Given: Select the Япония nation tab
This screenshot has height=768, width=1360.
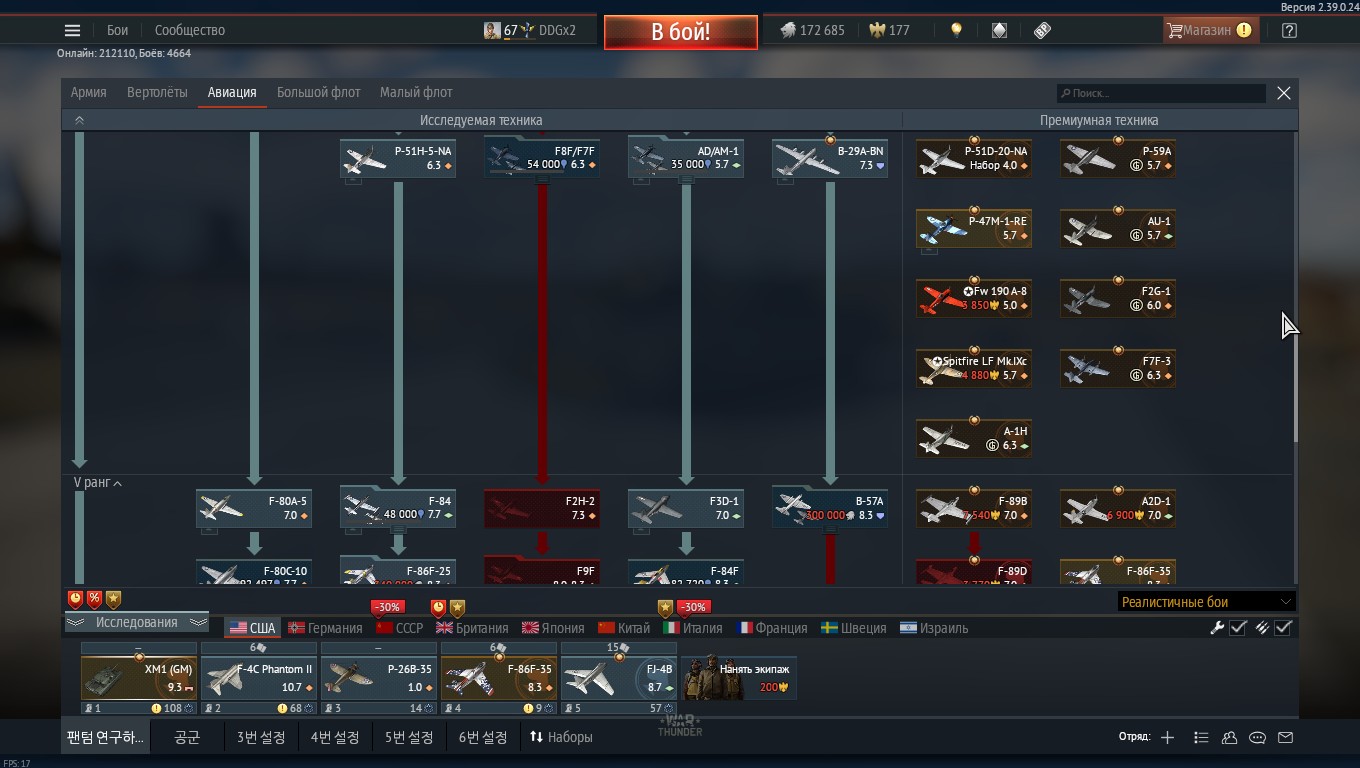Looking at the screenshot, I should 551,628.
